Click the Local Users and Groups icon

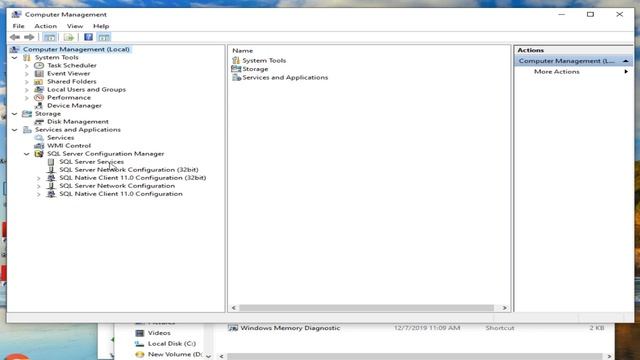pyautogui.click(x=39, y=89)
